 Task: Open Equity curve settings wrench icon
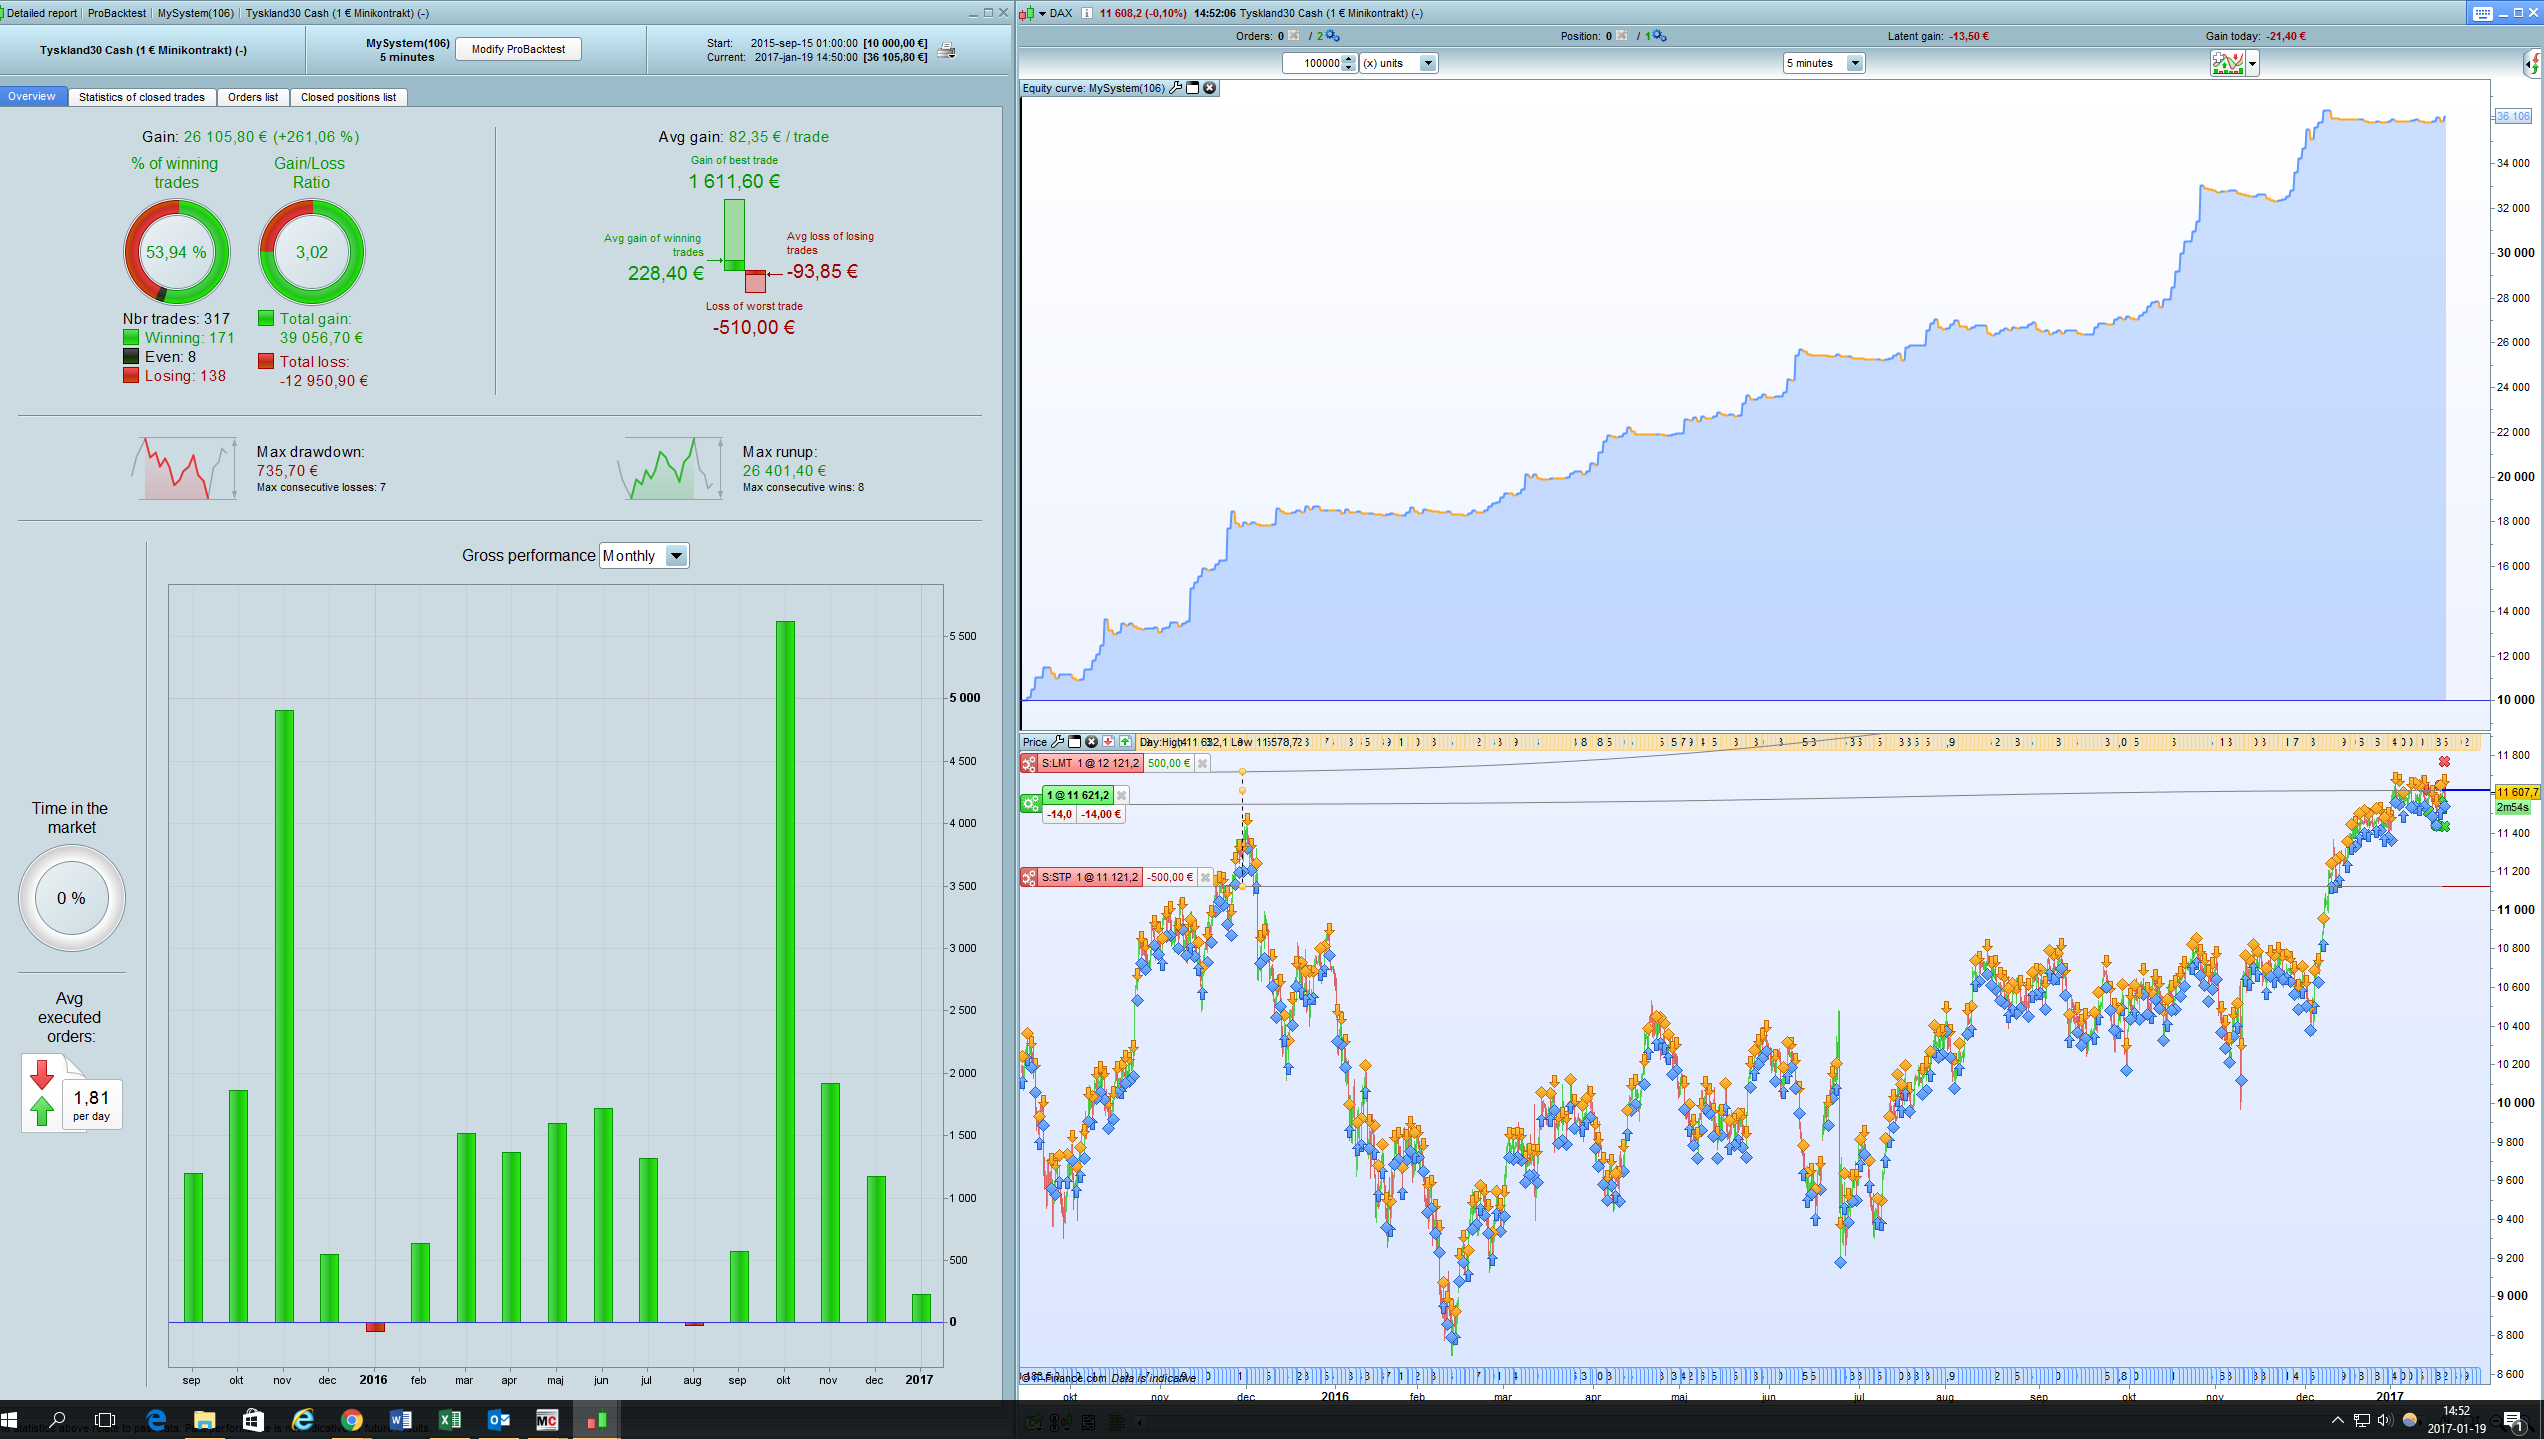click(1176, 88)
